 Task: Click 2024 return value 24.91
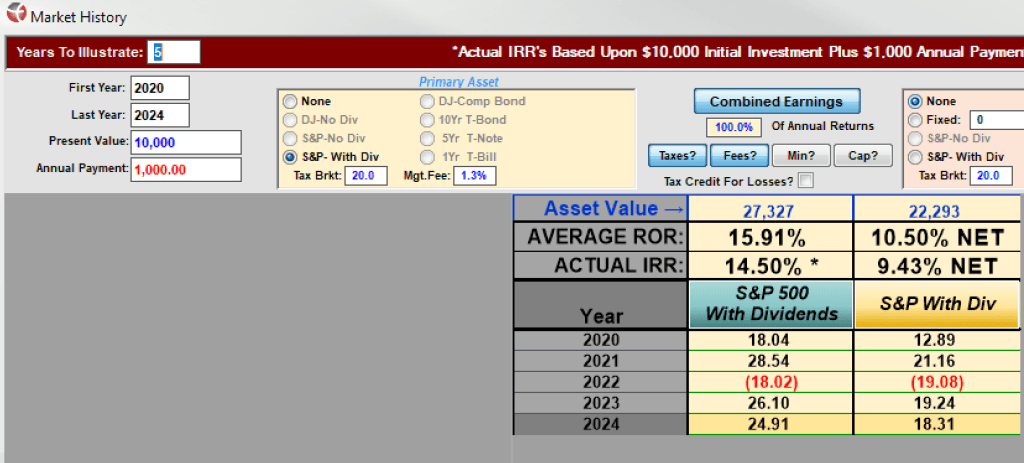770,424
